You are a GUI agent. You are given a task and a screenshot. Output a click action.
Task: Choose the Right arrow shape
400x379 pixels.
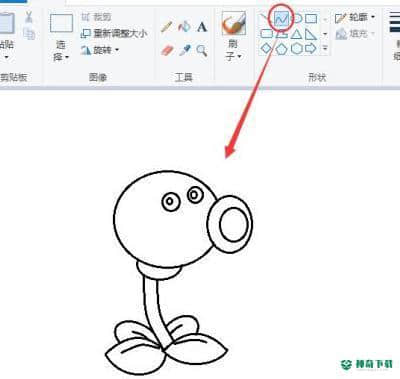pos(311,49)
